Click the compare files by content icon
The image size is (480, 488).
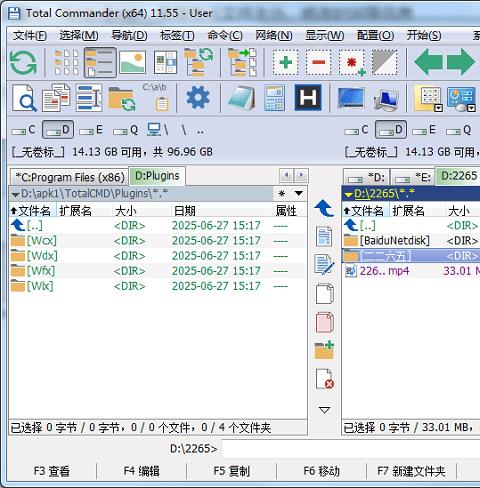tap(56, 98)
